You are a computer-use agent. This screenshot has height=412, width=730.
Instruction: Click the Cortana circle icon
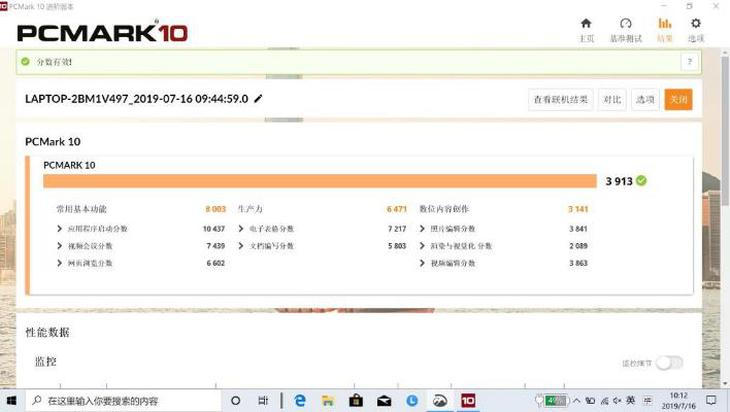[236, 400]
